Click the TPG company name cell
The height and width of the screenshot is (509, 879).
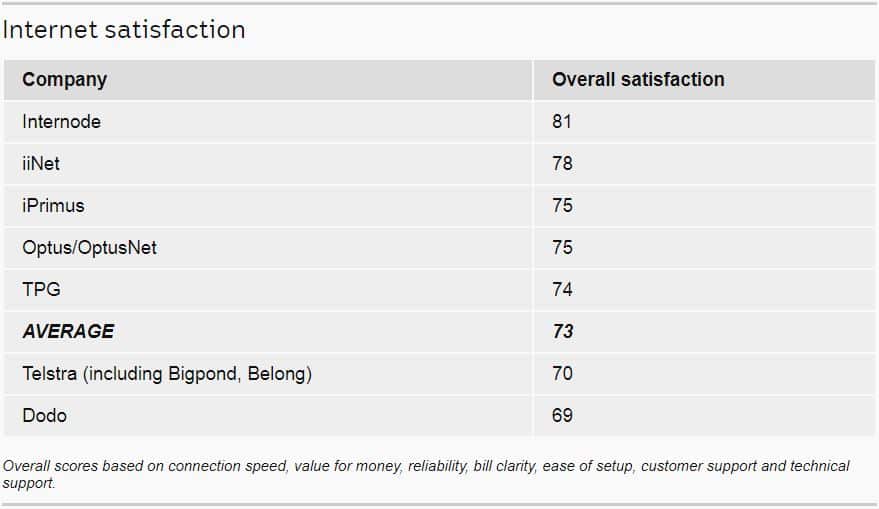click(42, 289)
